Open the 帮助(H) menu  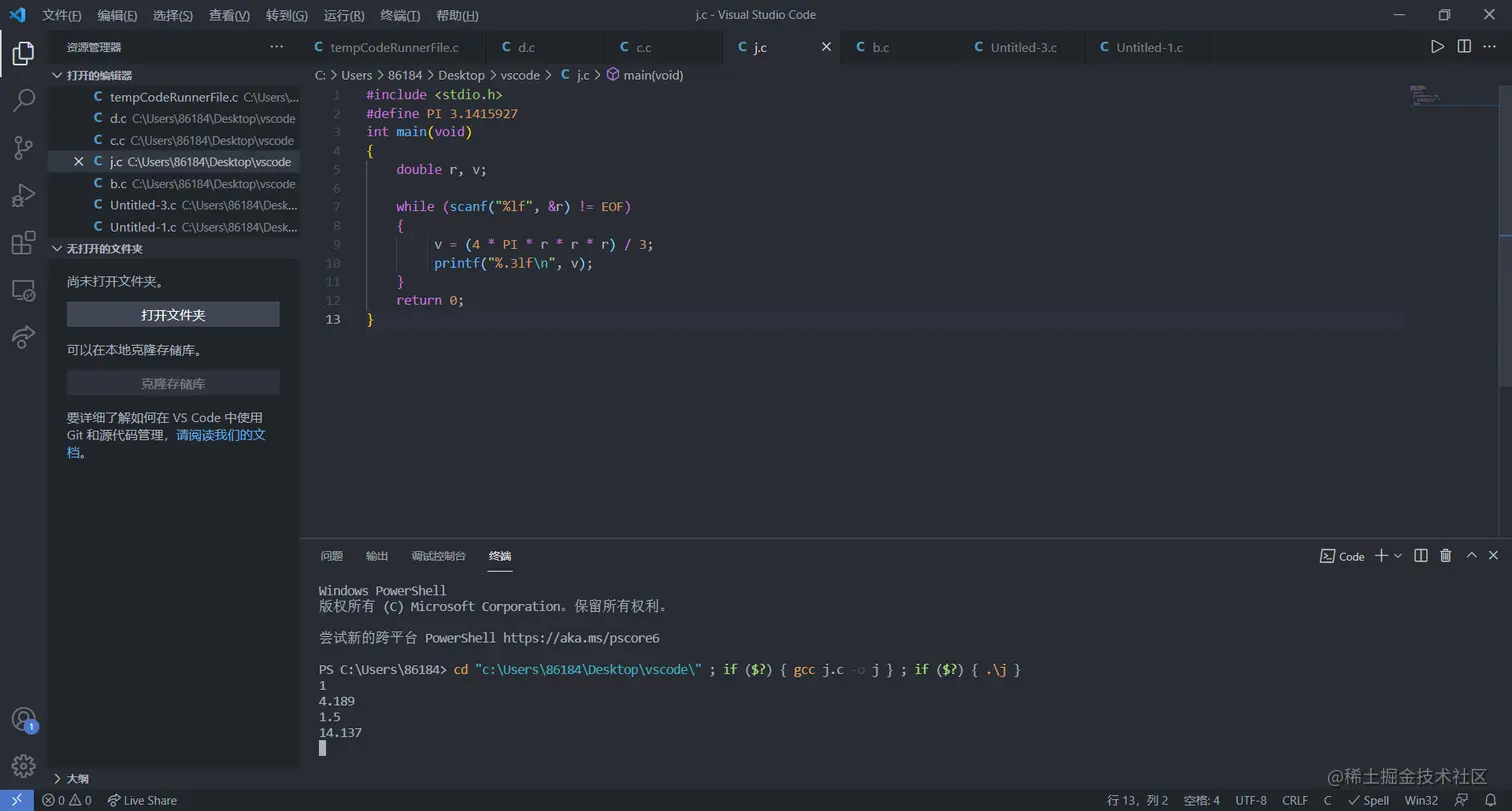[x=457, y=15]
